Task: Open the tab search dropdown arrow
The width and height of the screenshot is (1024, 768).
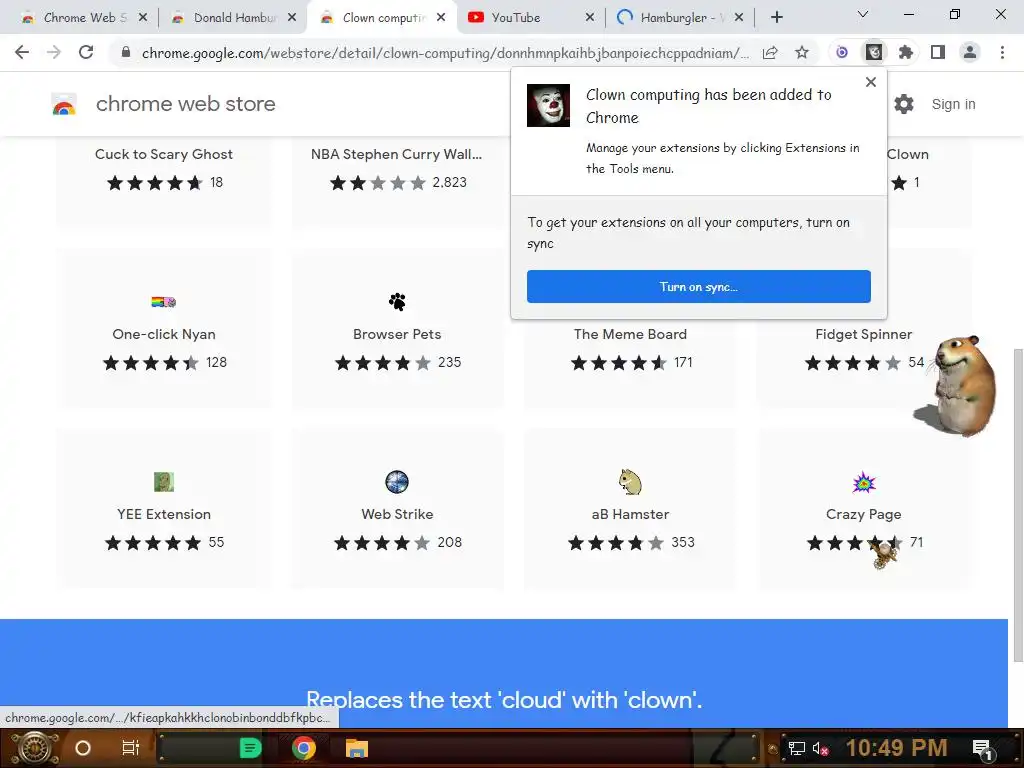Action: point(863,14)
